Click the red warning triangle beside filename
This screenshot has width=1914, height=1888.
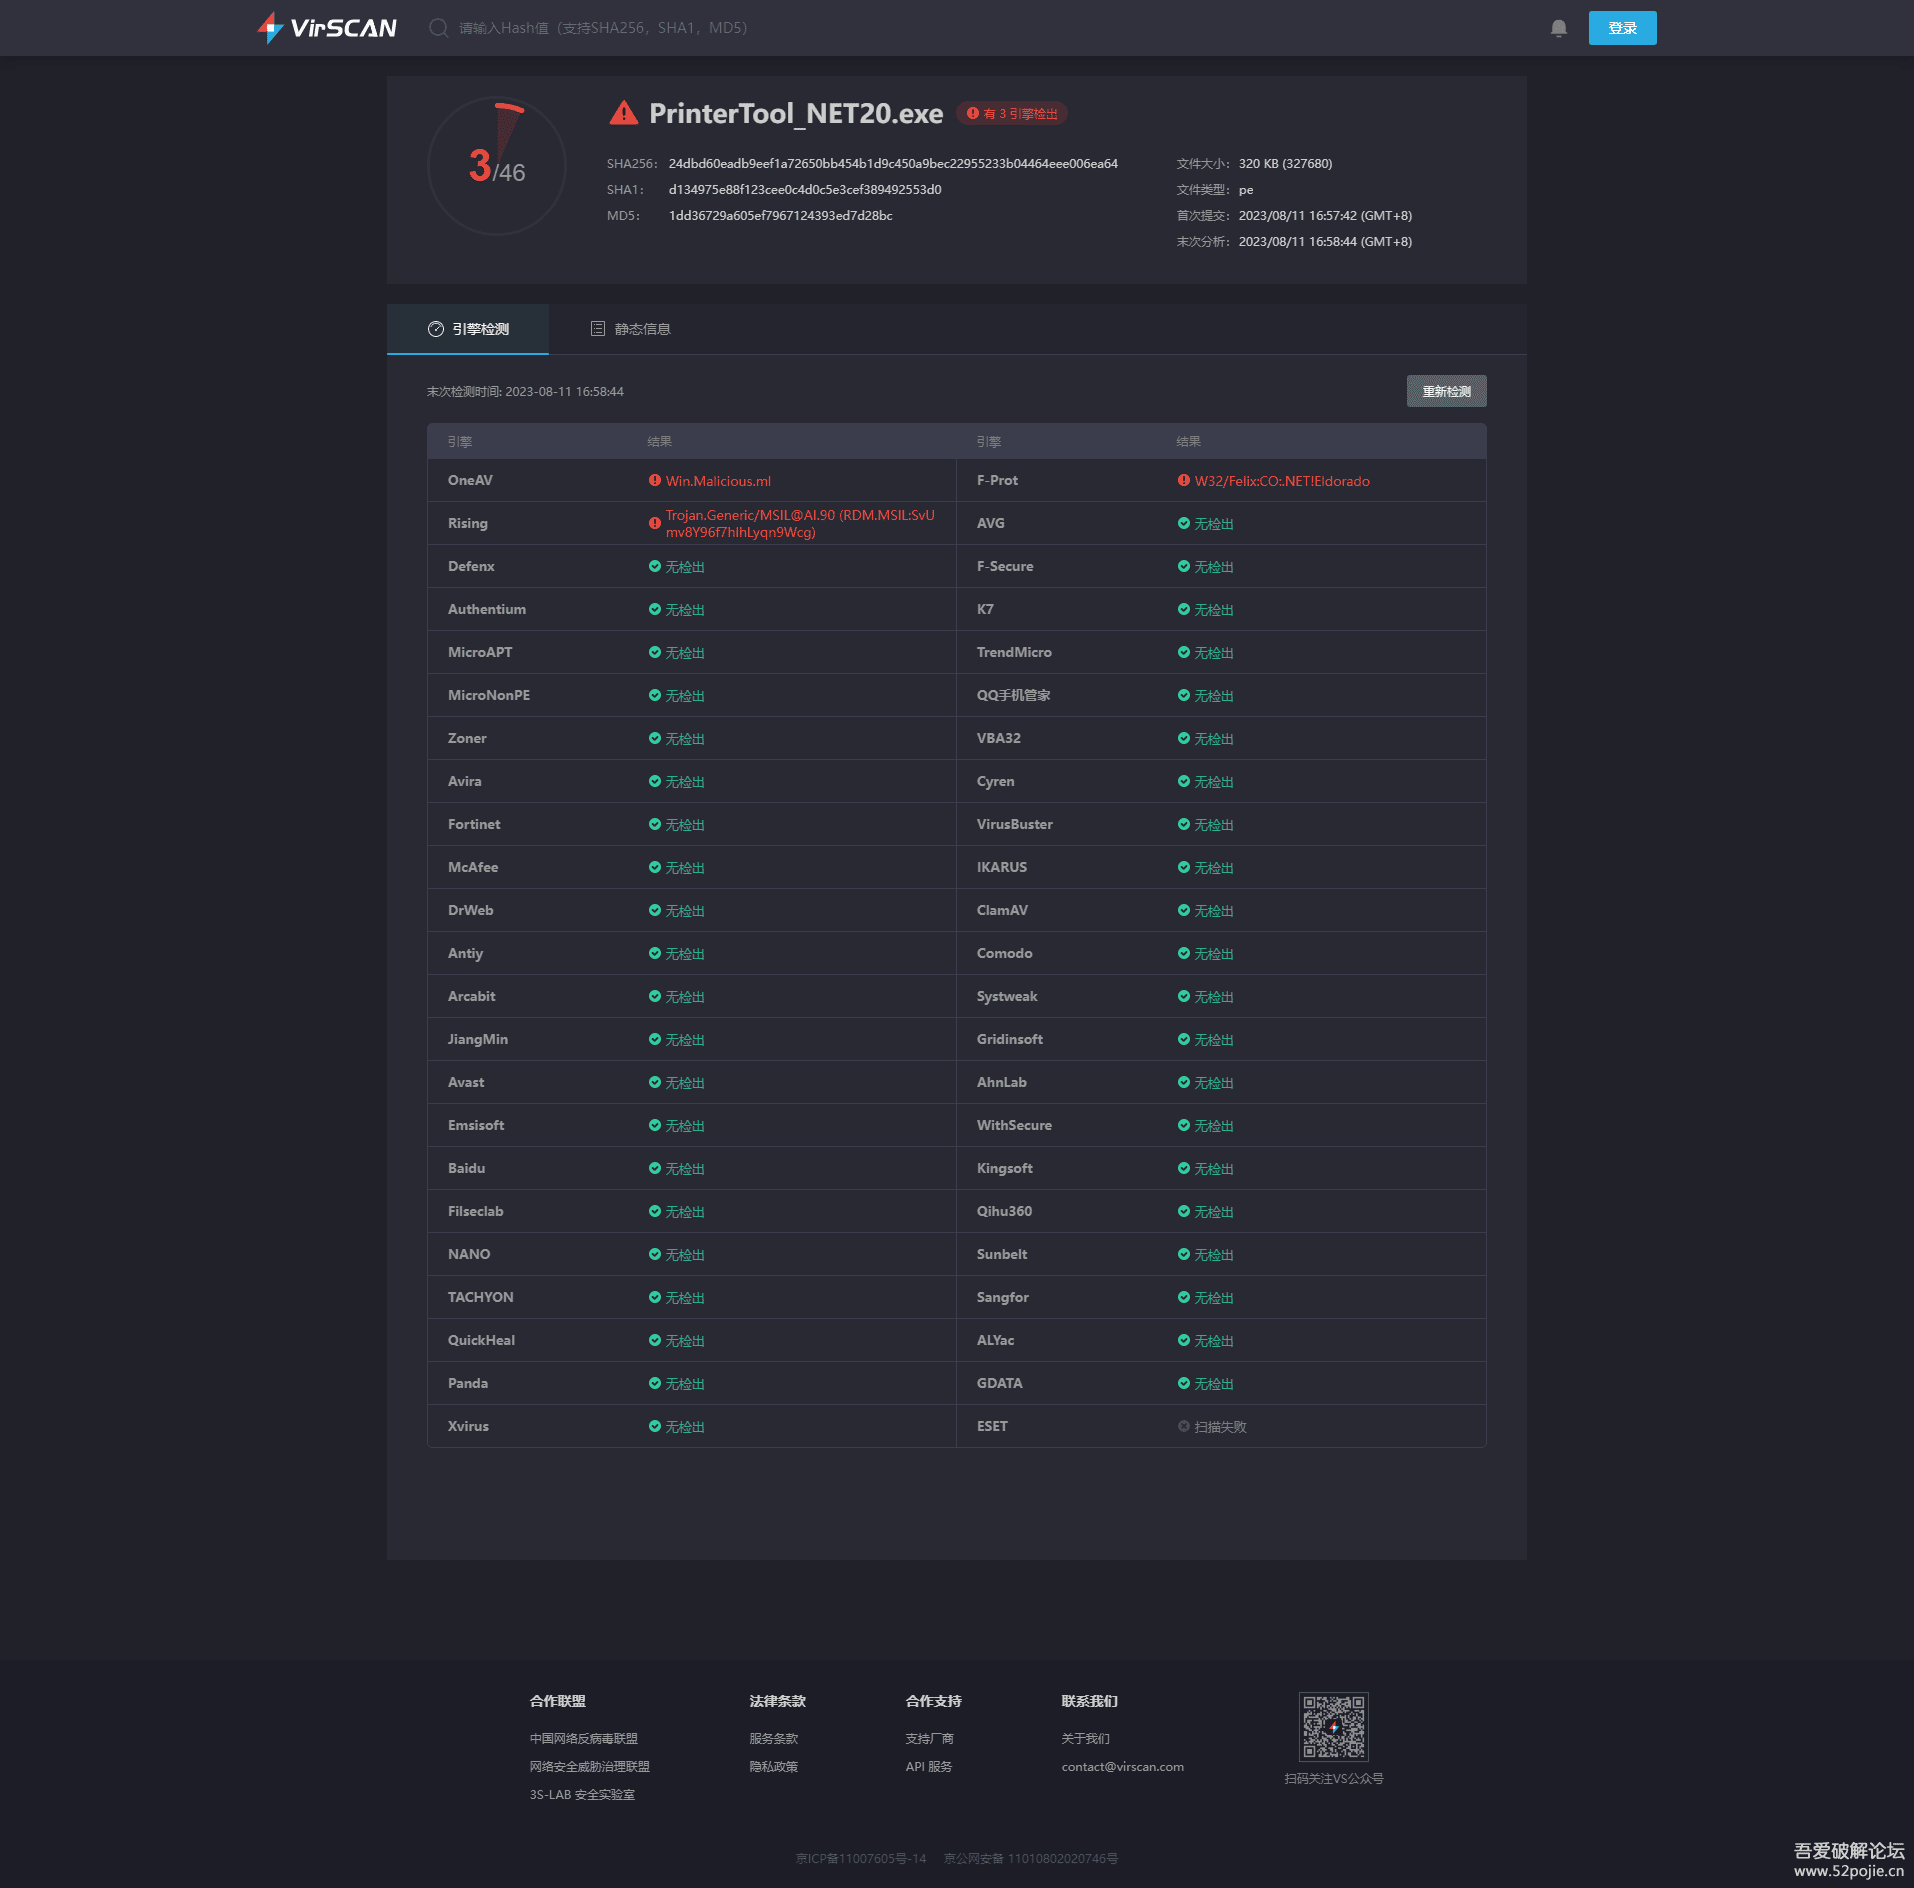click(x=623, y=113)
